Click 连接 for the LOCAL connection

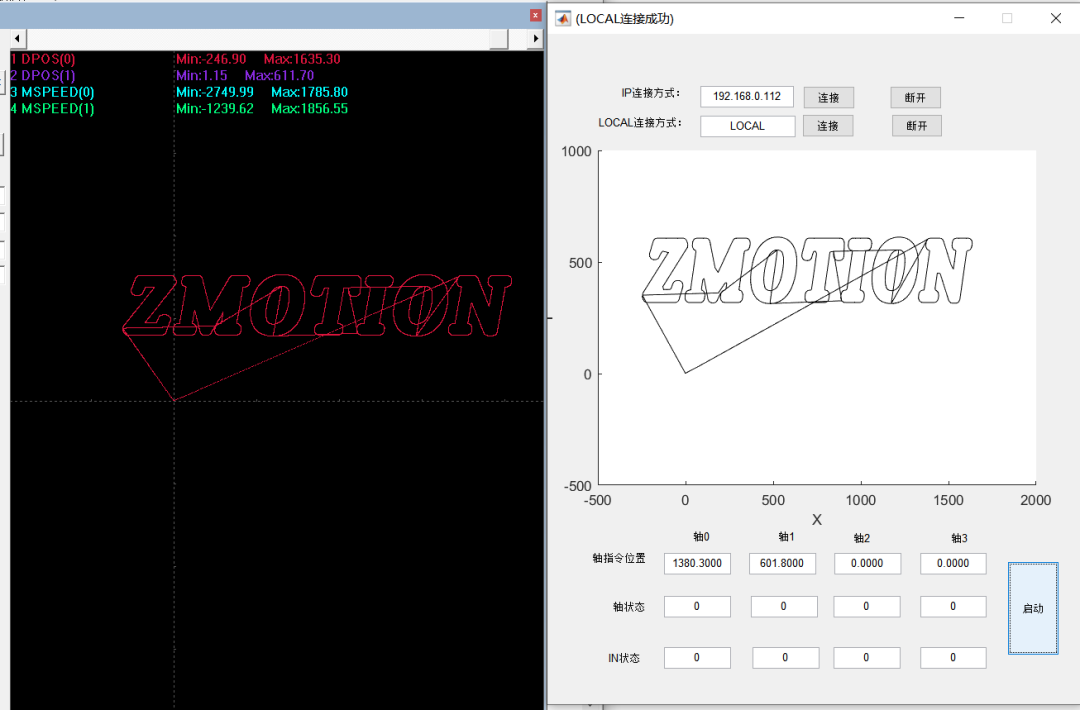828,125
